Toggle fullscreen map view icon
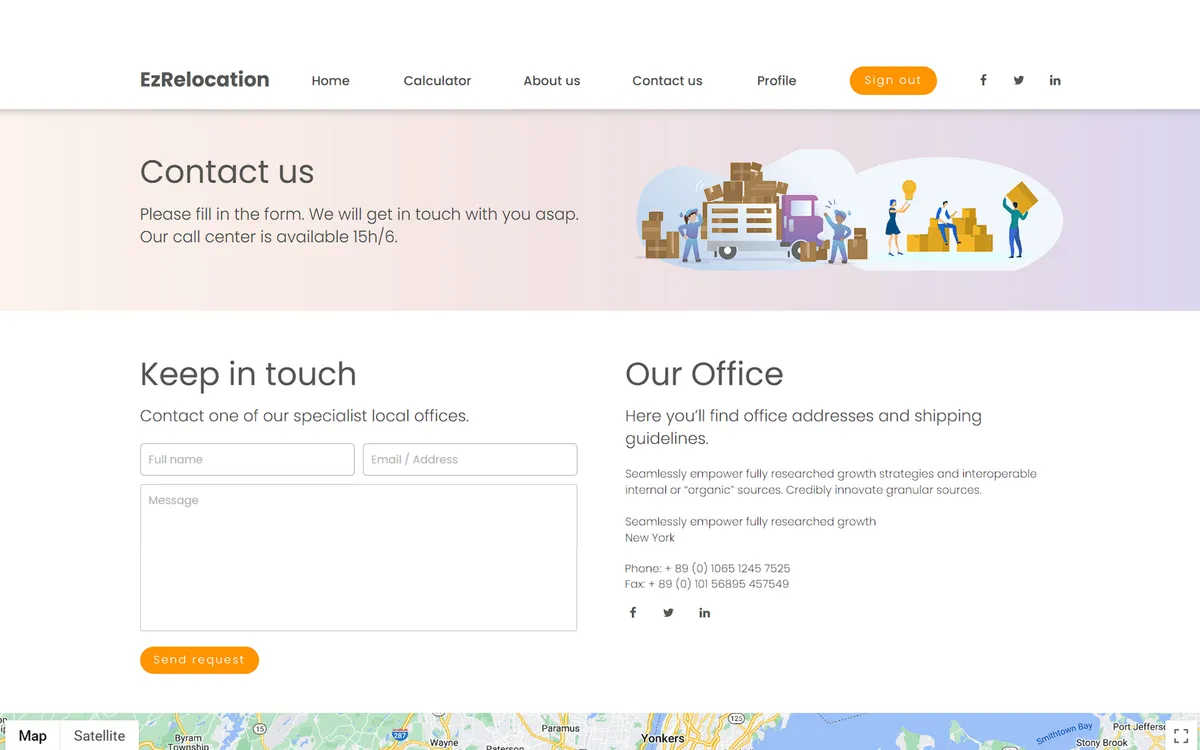 pyautogui.click(x=1181, y=736)
